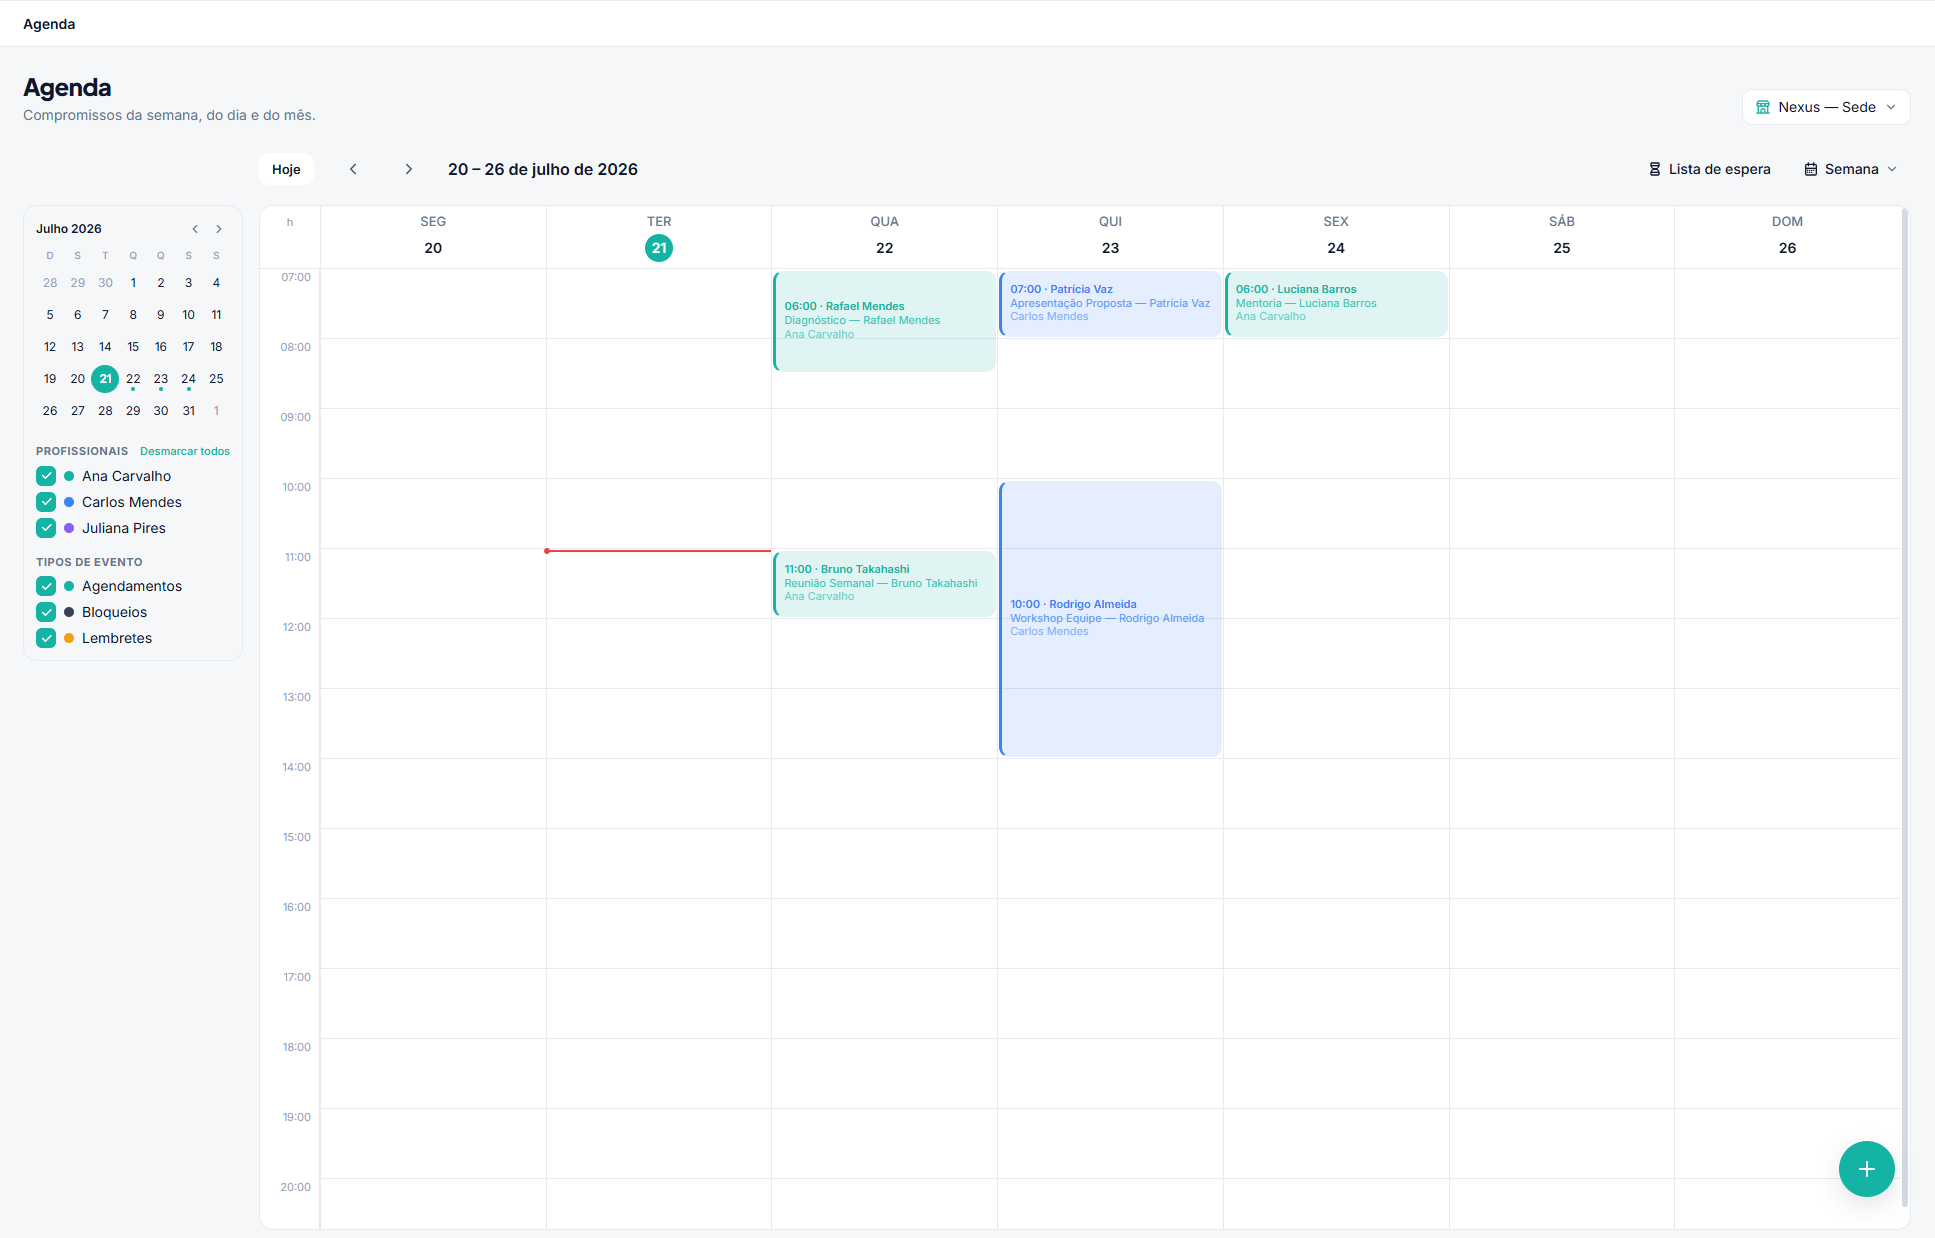The width and height of the screenshot is (1935, 1238).
Task: Select day 15 in mini calendar
Action: [x=133, y=347]
